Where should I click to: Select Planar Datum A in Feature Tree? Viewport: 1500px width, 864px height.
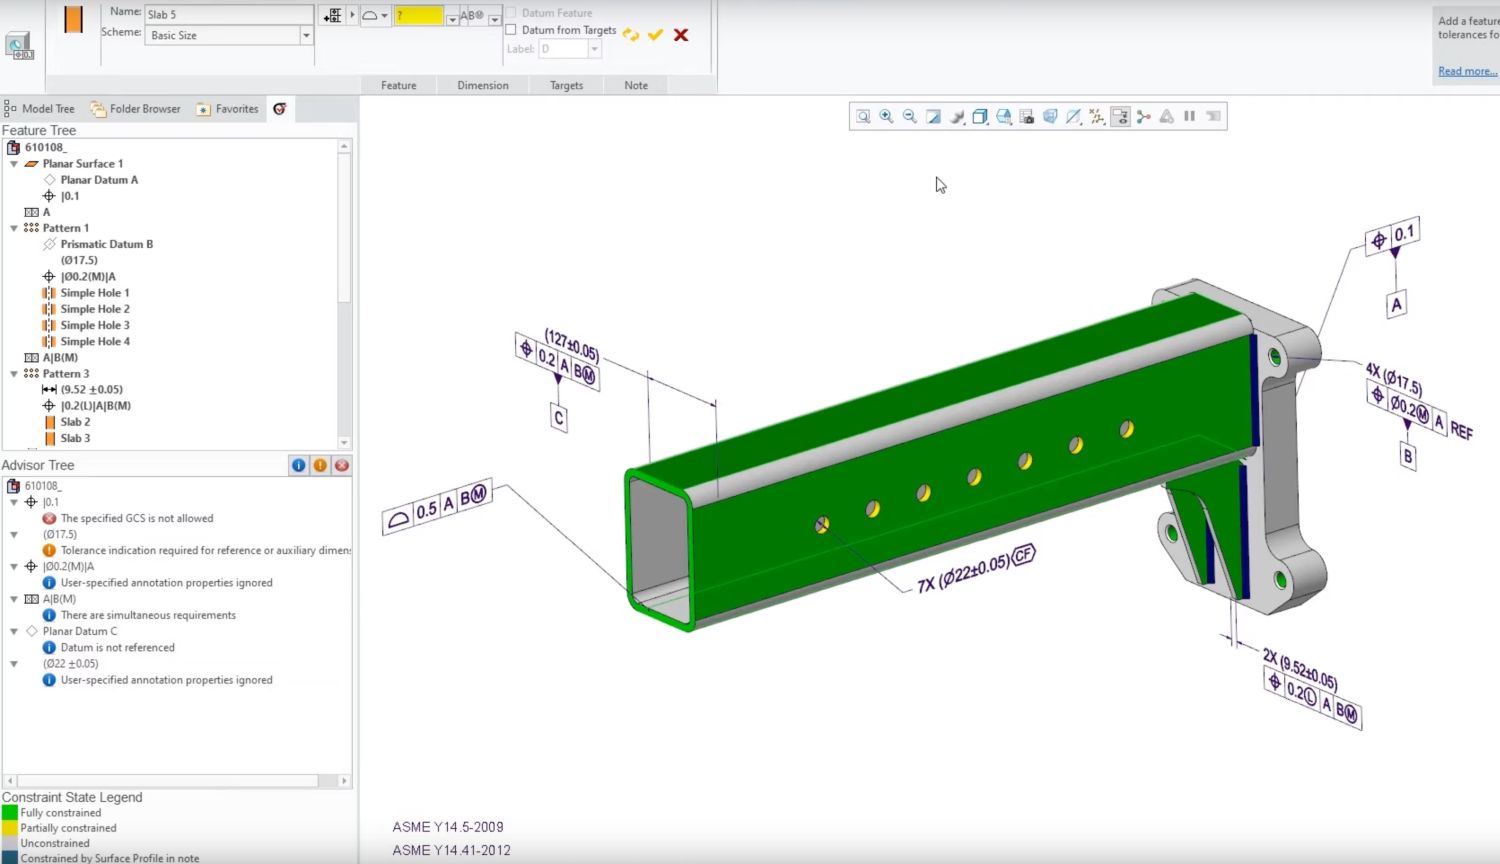coord(99,180)
